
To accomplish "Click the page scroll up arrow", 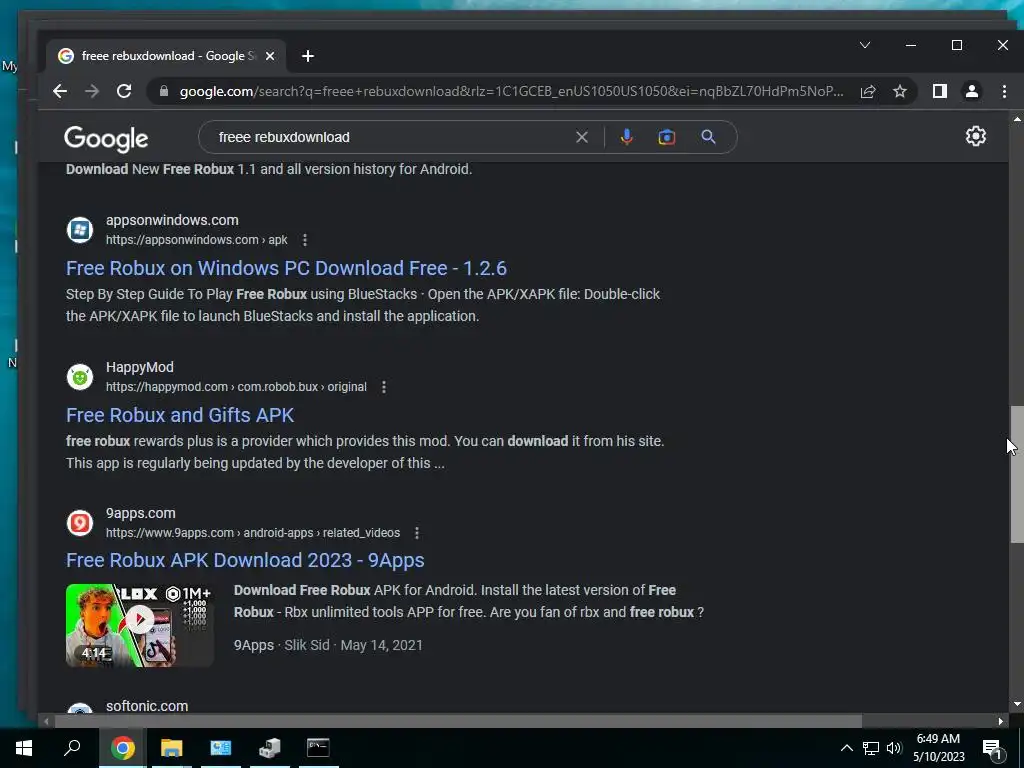I will 1017,119.
